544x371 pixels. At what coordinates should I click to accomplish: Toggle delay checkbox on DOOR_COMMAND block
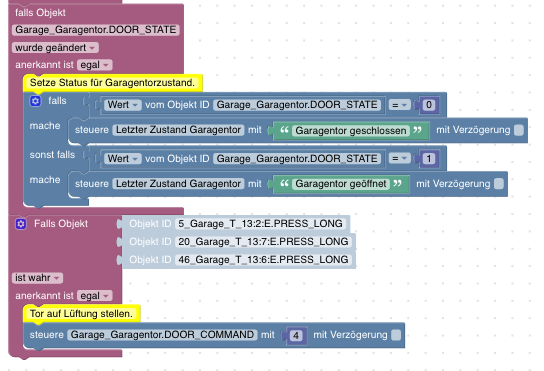[396, 335]
